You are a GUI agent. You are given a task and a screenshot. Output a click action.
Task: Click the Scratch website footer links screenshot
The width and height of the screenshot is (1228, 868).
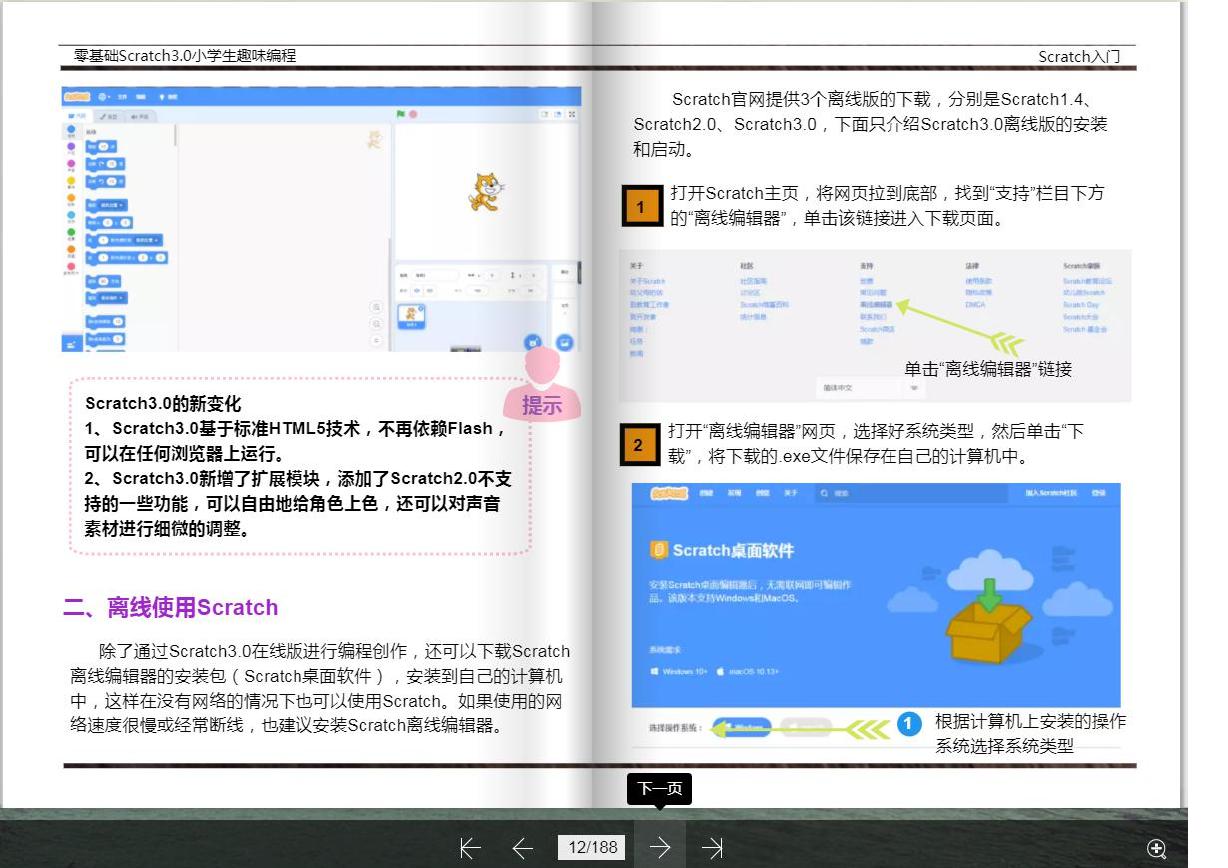875,325
